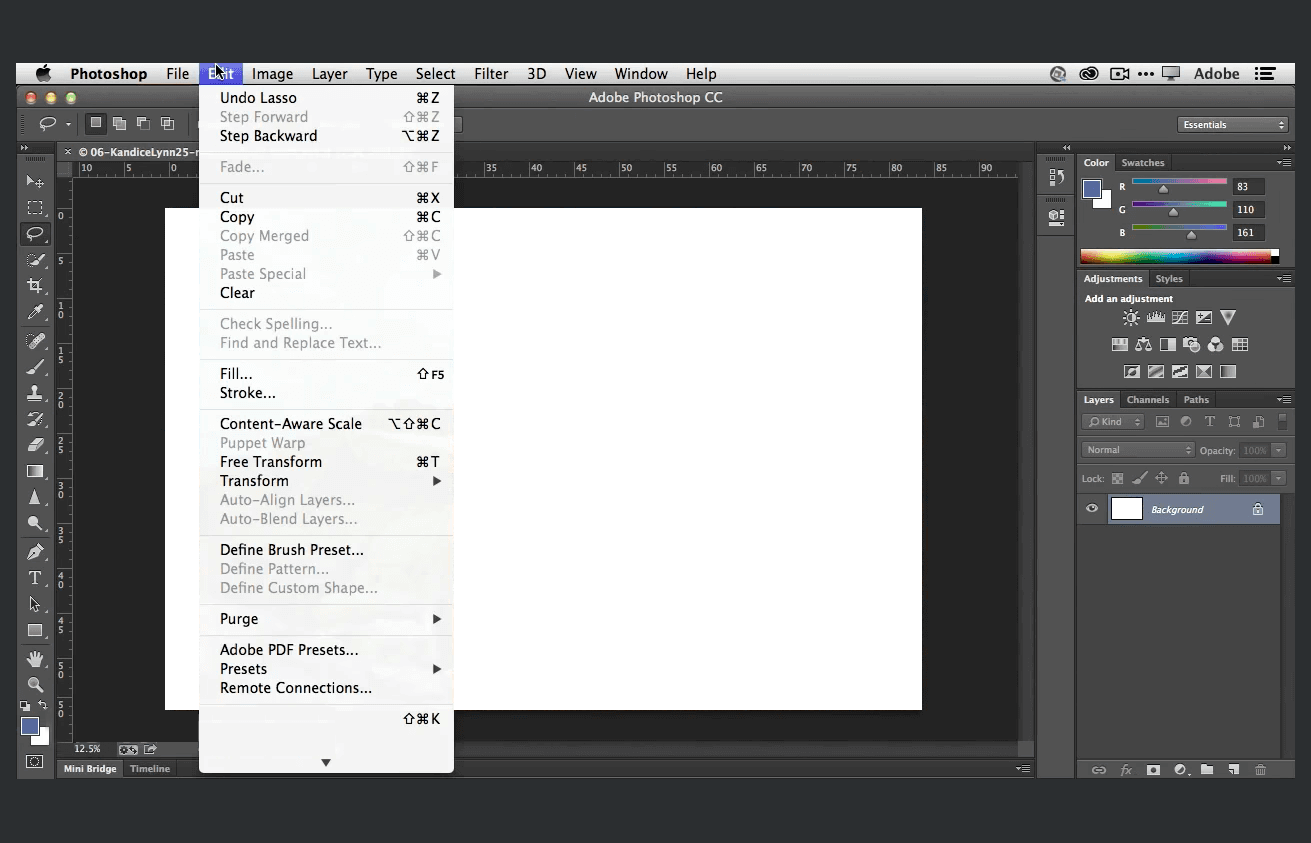Switch to the Channels tab

(1148, 400)
